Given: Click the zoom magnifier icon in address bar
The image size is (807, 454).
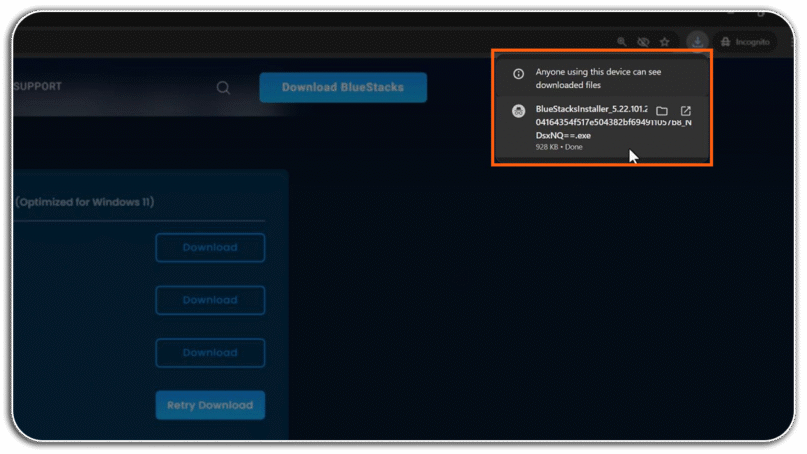Looking at the screenshot, I should pos(622,42).
